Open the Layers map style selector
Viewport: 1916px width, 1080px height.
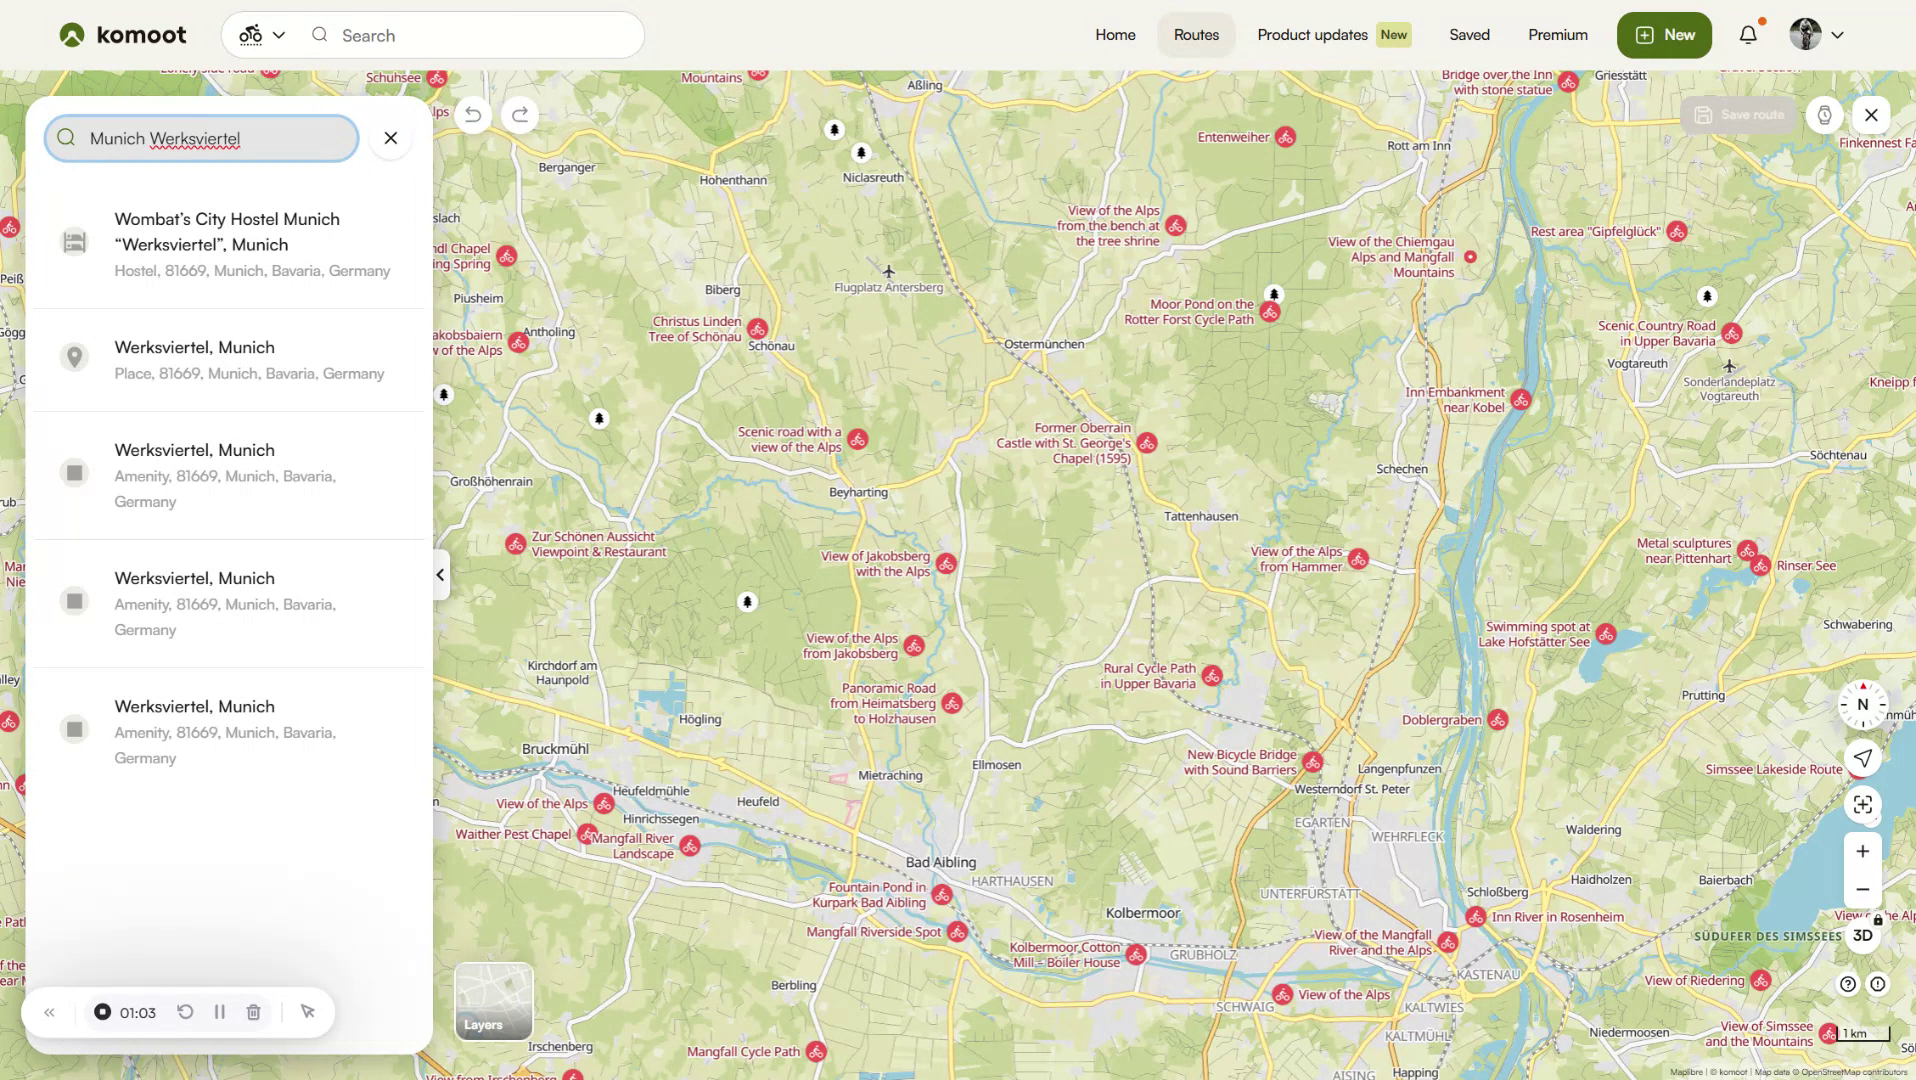(x=492, y=1001)
